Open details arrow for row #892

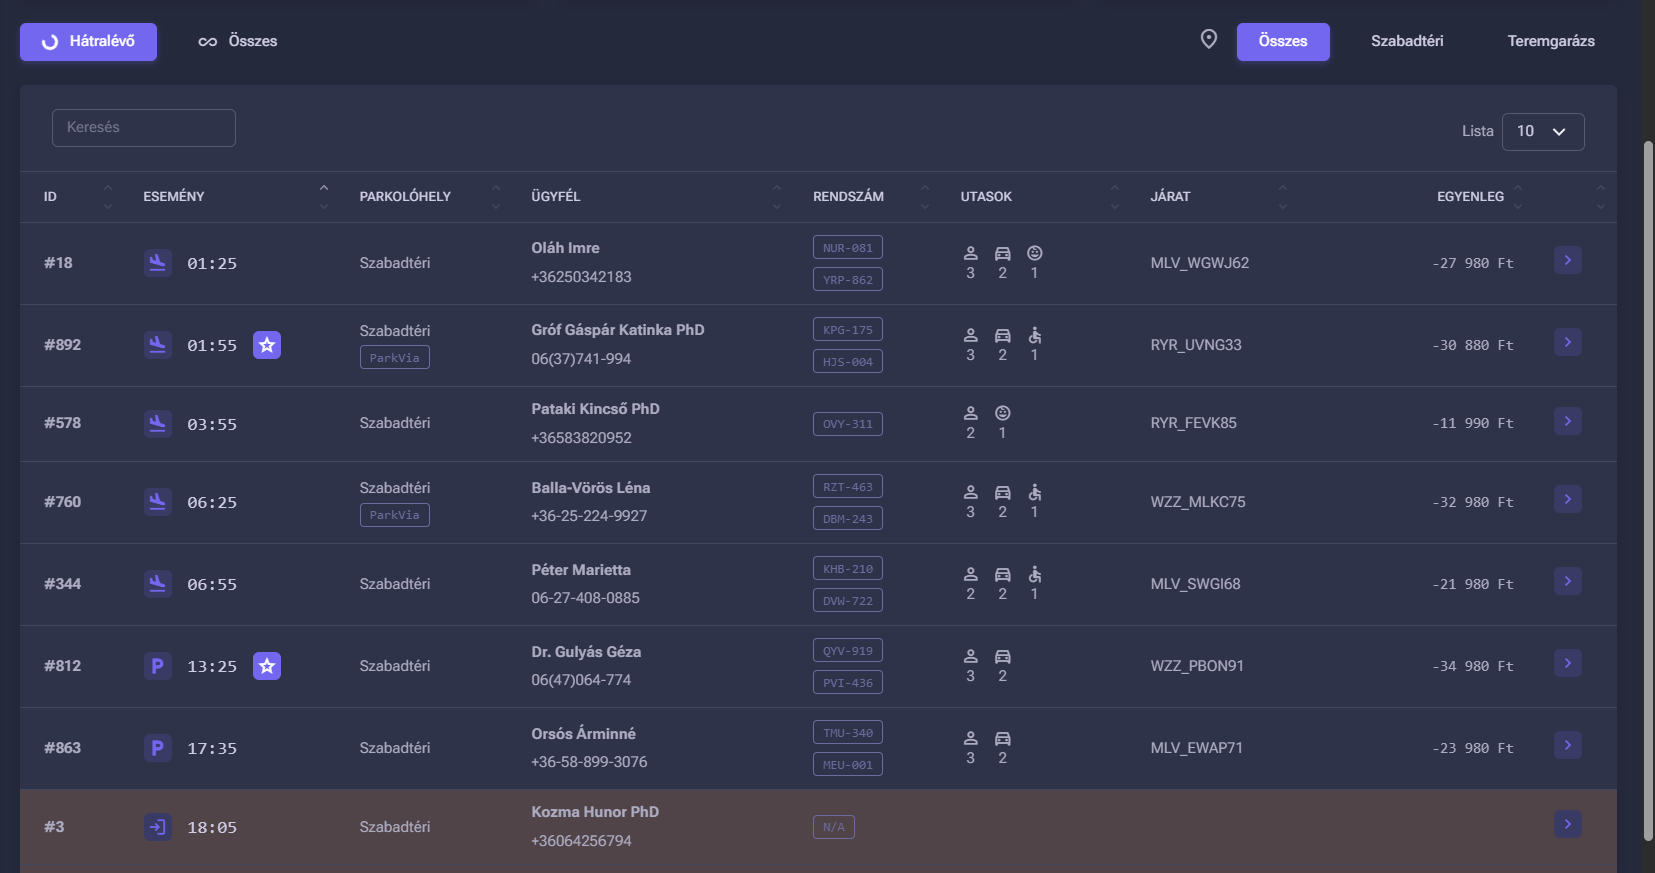tap(1568, 342)
